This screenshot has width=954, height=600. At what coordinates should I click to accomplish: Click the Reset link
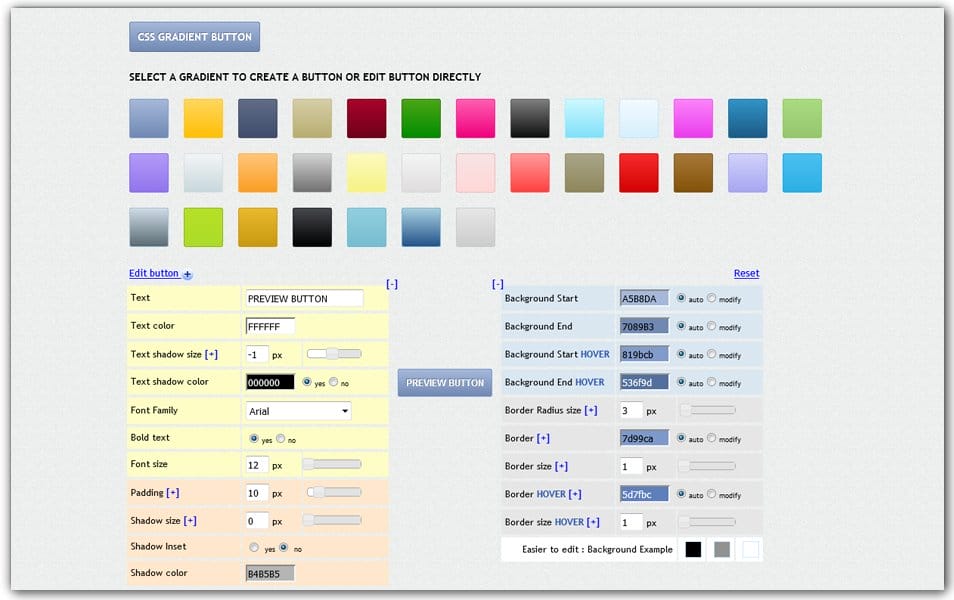click(746, 273)
